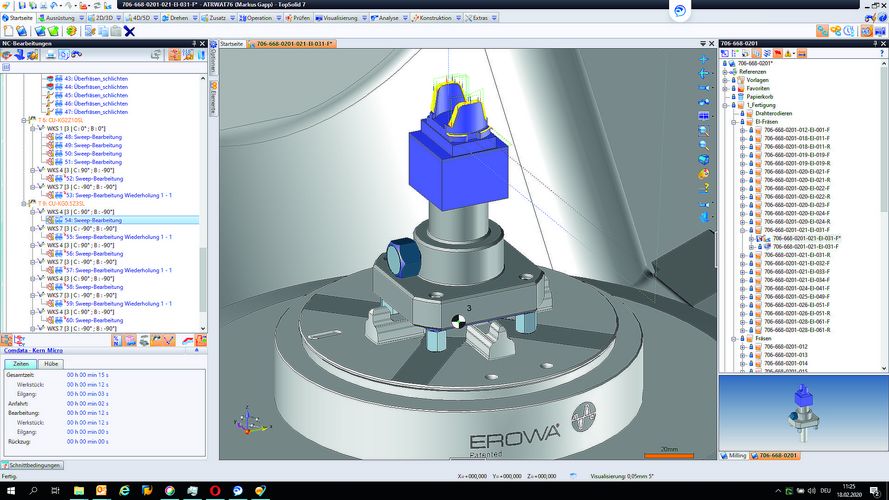This screenshot has width=889, height=500.
Task: Click the XY axis icon below operations tree
Action: click(20, 340)
